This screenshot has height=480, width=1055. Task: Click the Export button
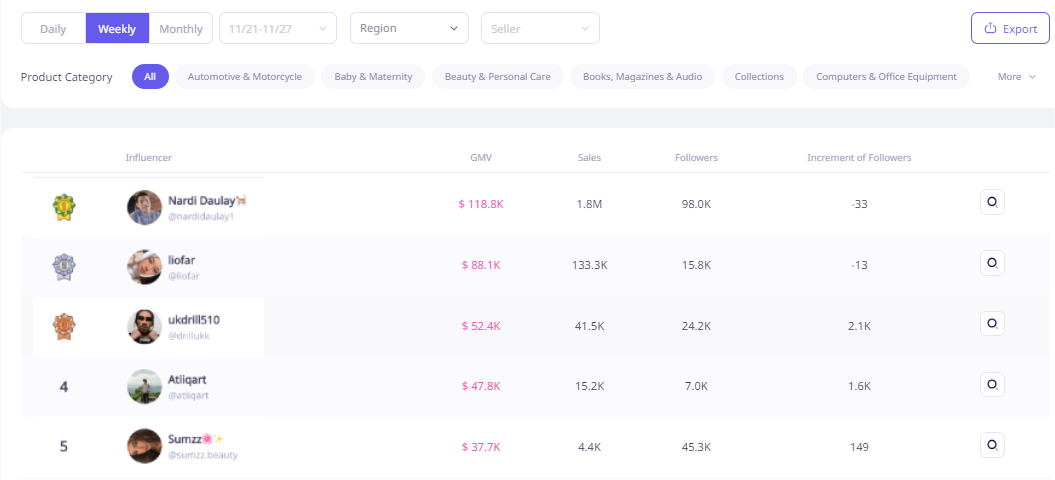(x=1010, y=29)
